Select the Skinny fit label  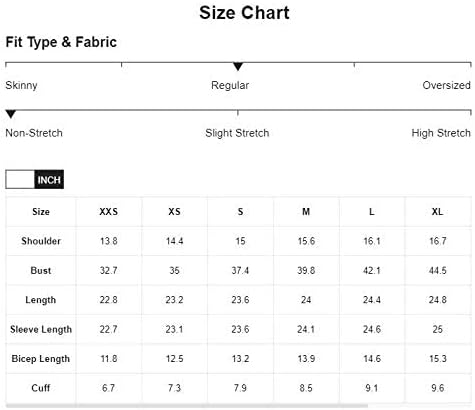coord(21,85)
